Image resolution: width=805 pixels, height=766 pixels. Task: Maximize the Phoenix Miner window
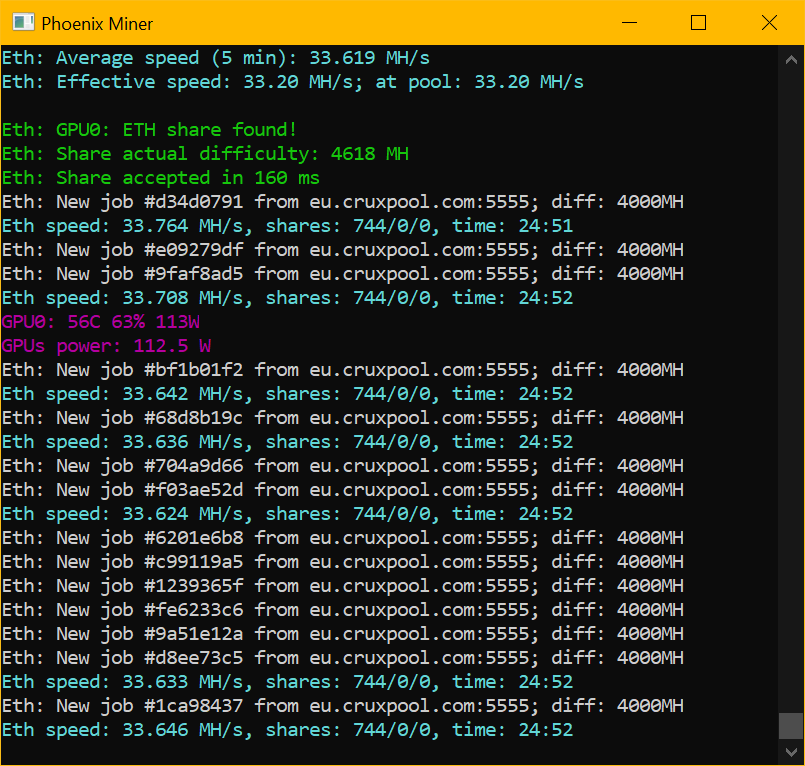[698, 23]
